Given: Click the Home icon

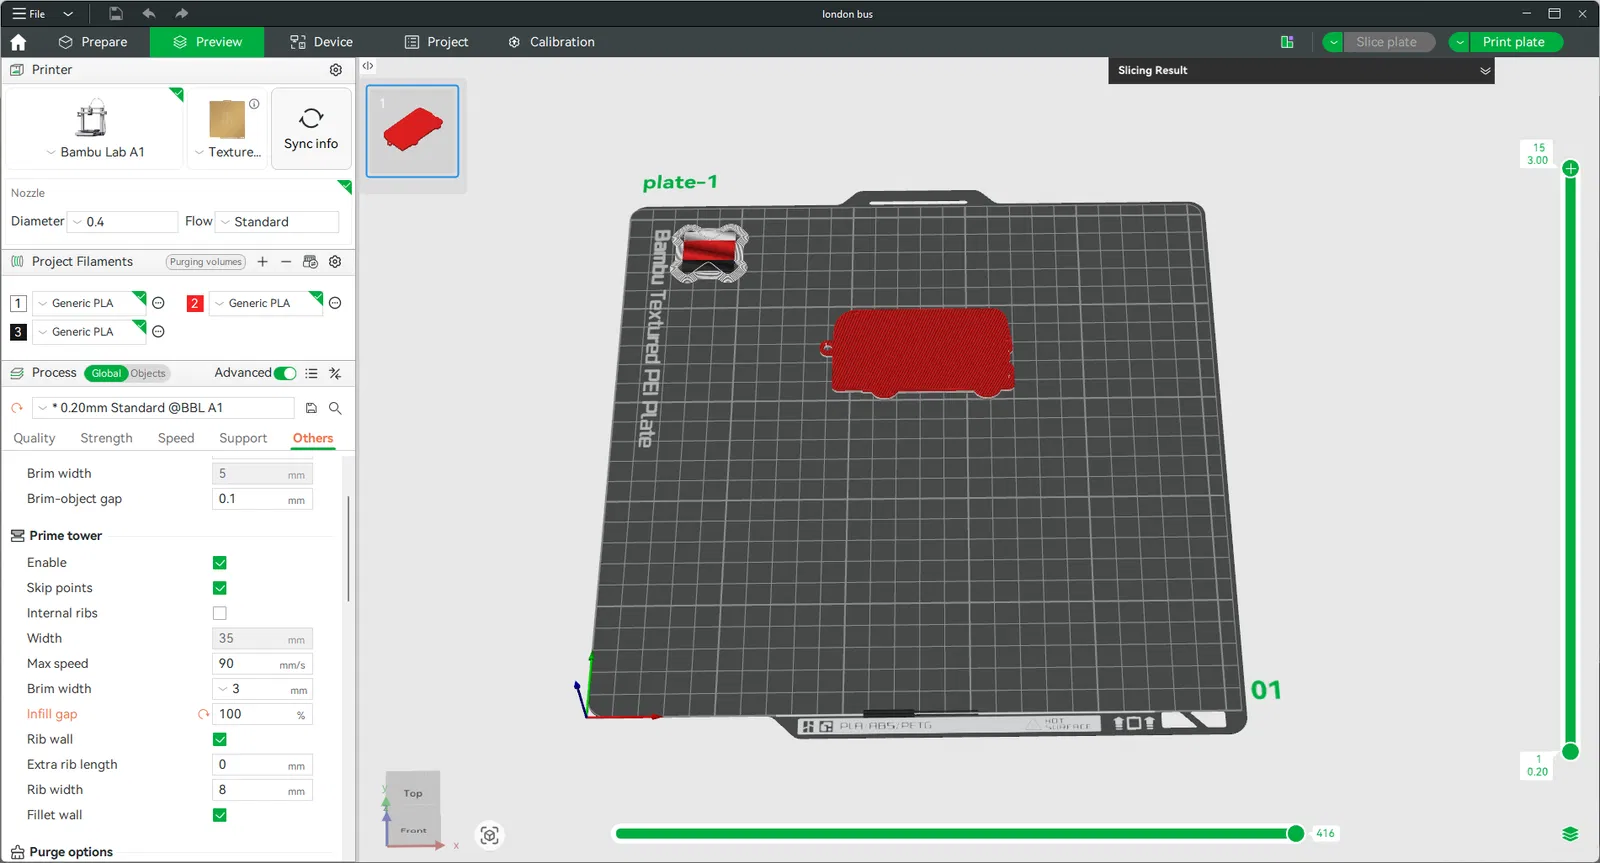Looking at the screenshot, I should 18,42.
